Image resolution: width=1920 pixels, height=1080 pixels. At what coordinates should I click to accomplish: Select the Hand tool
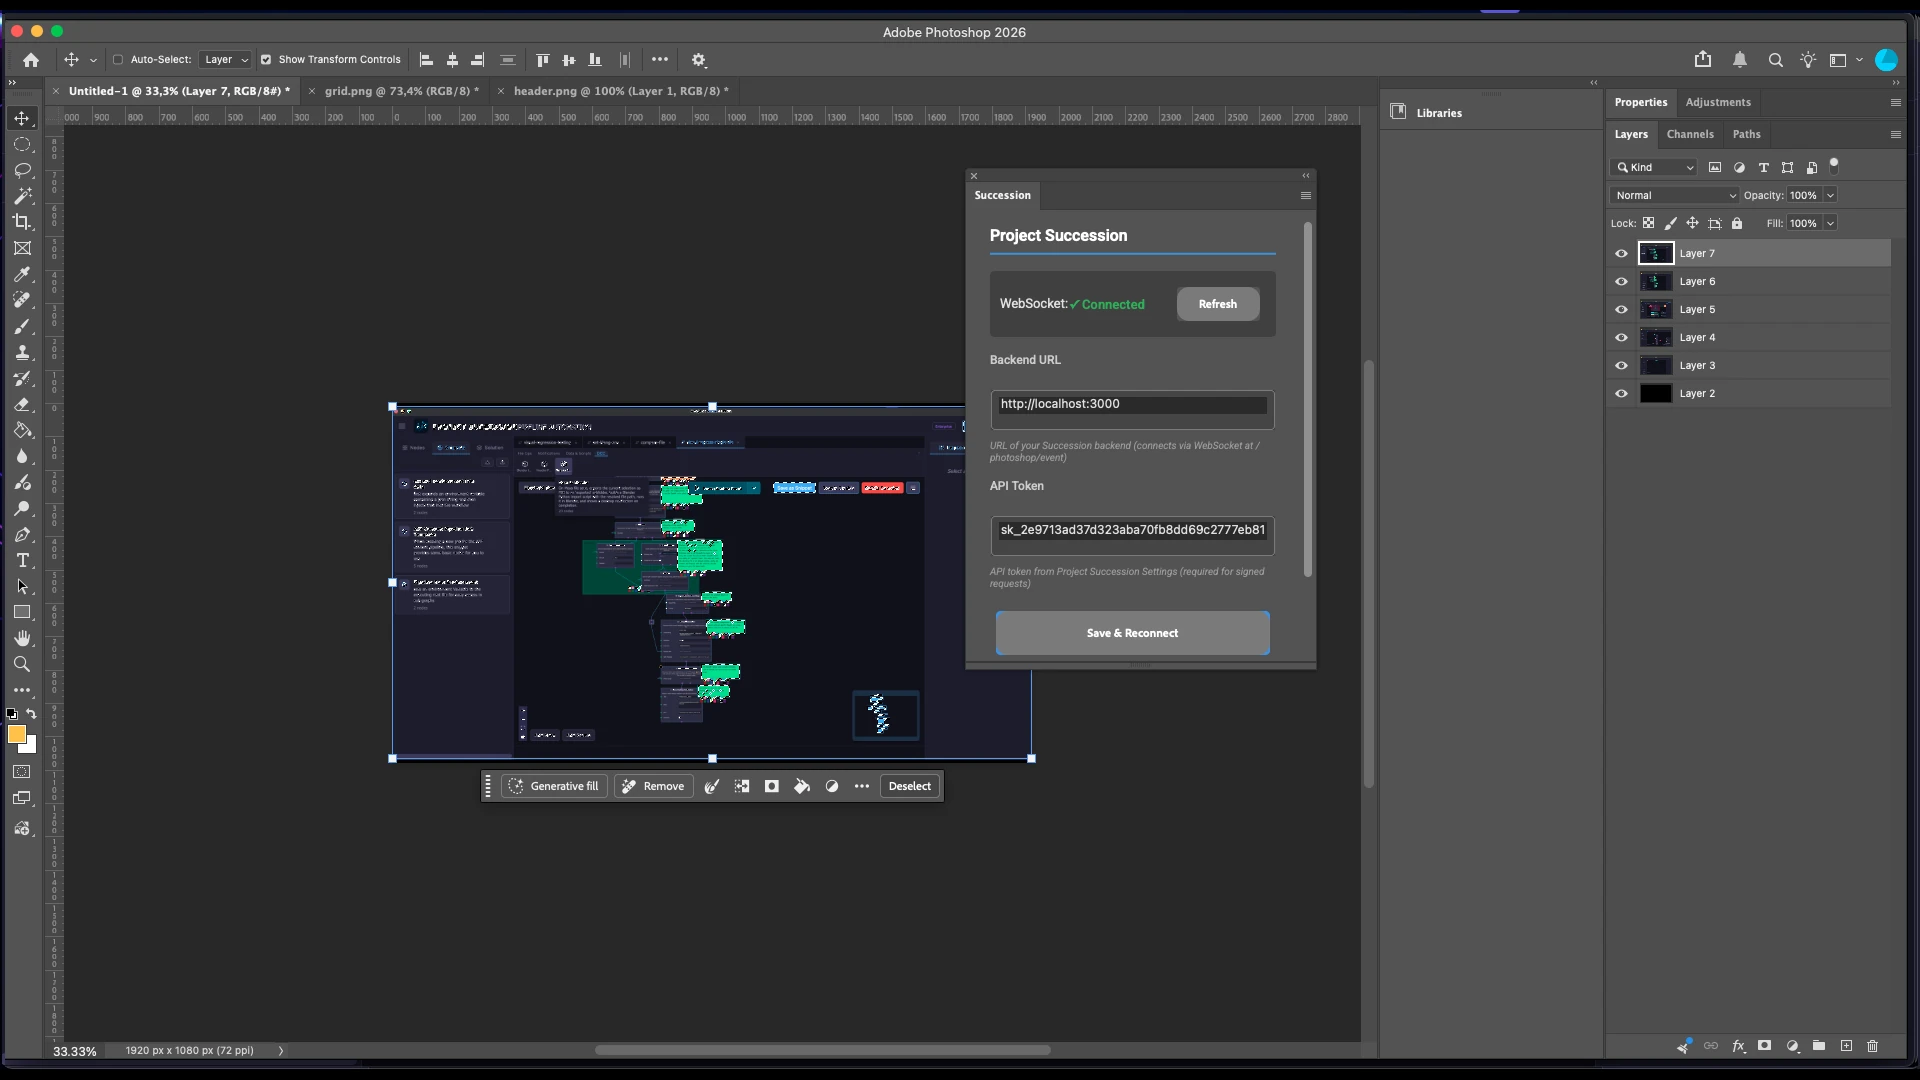click(x=22, y=638)
